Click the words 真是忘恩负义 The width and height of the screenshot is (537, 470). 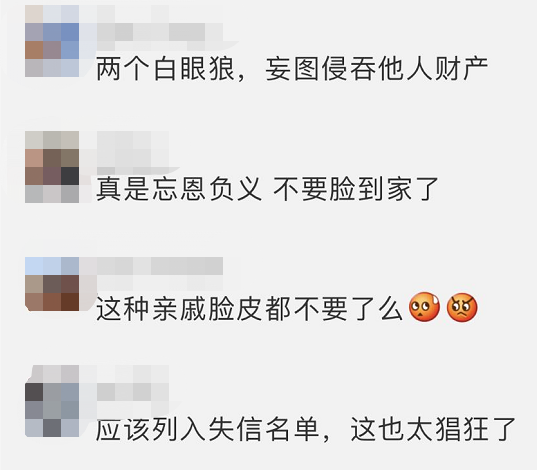point(179,189)
